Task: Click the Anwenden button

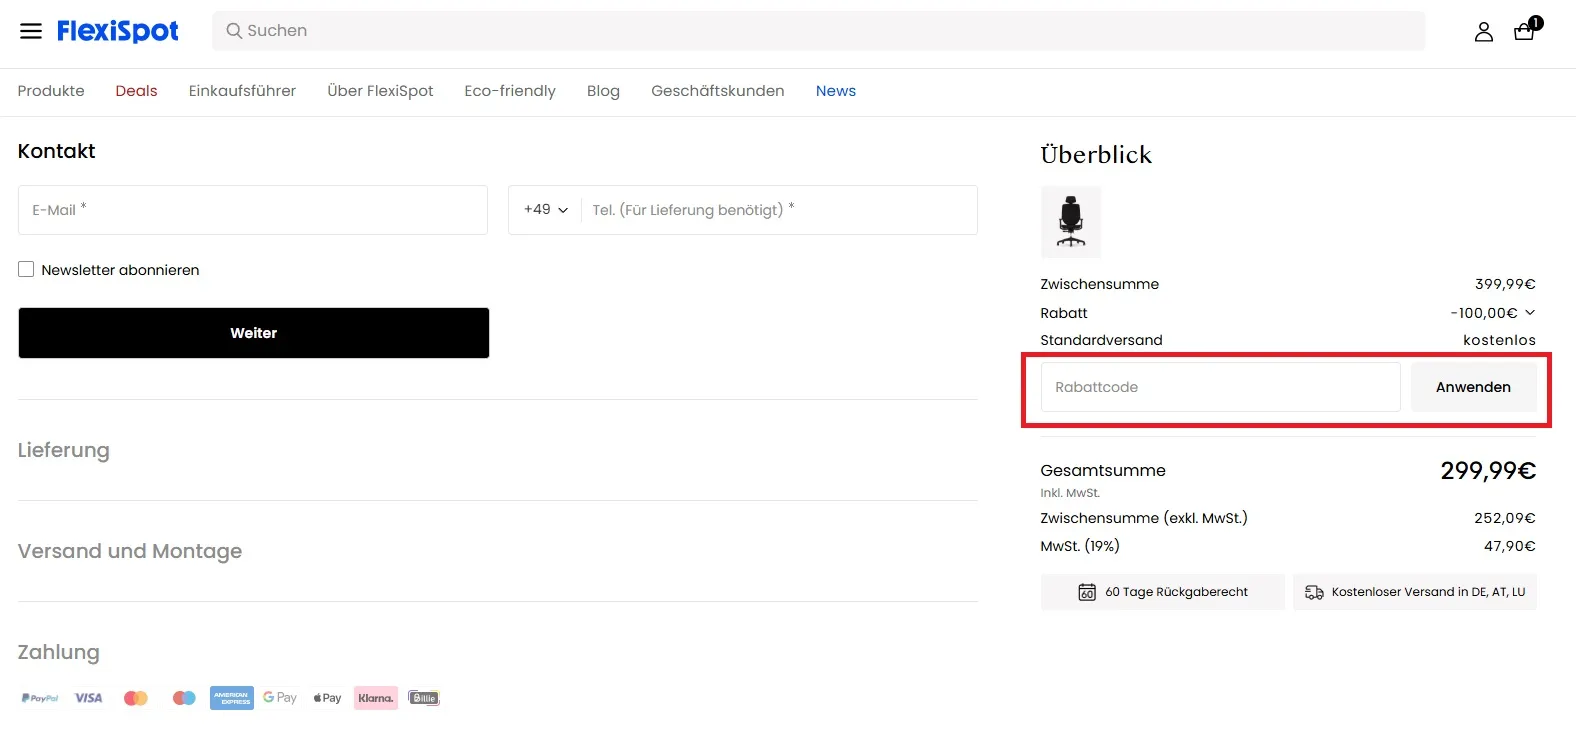Action: [1473, 387]
